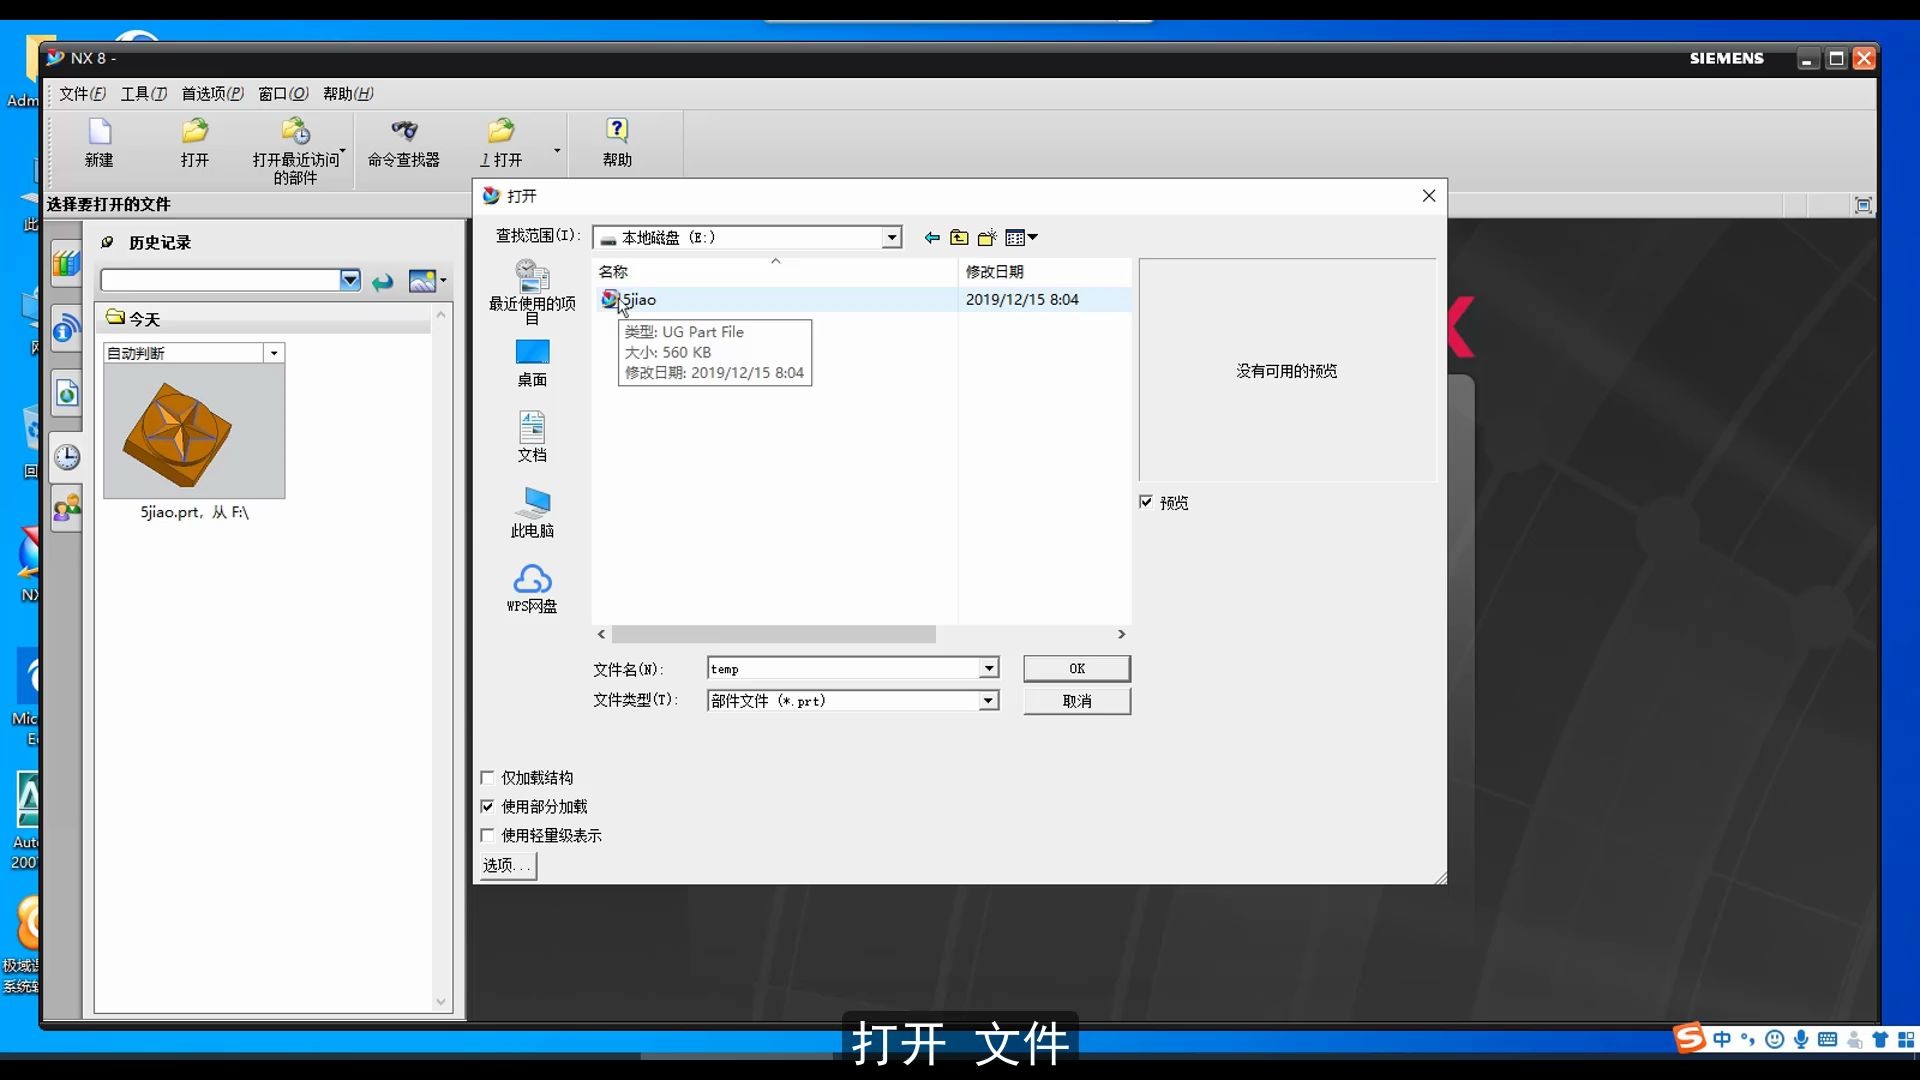Go back using the blue back arrow

(931, 237)
